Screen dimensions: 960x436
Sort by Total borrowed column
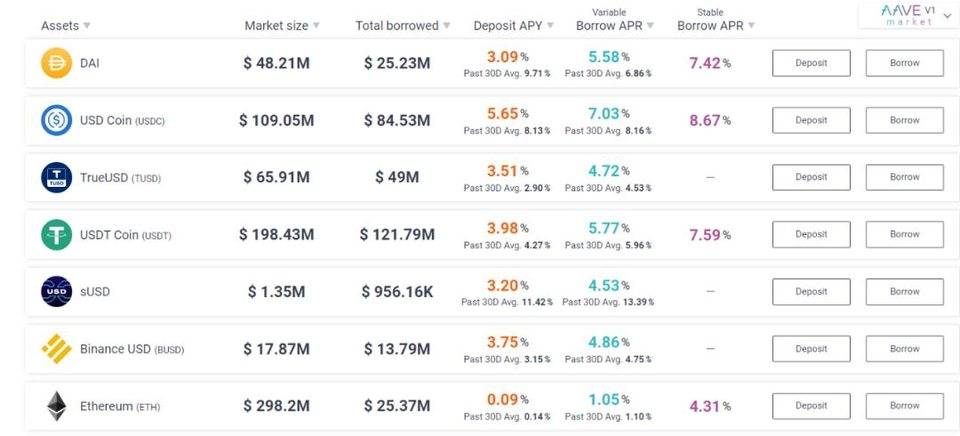[x=402, y=26]
